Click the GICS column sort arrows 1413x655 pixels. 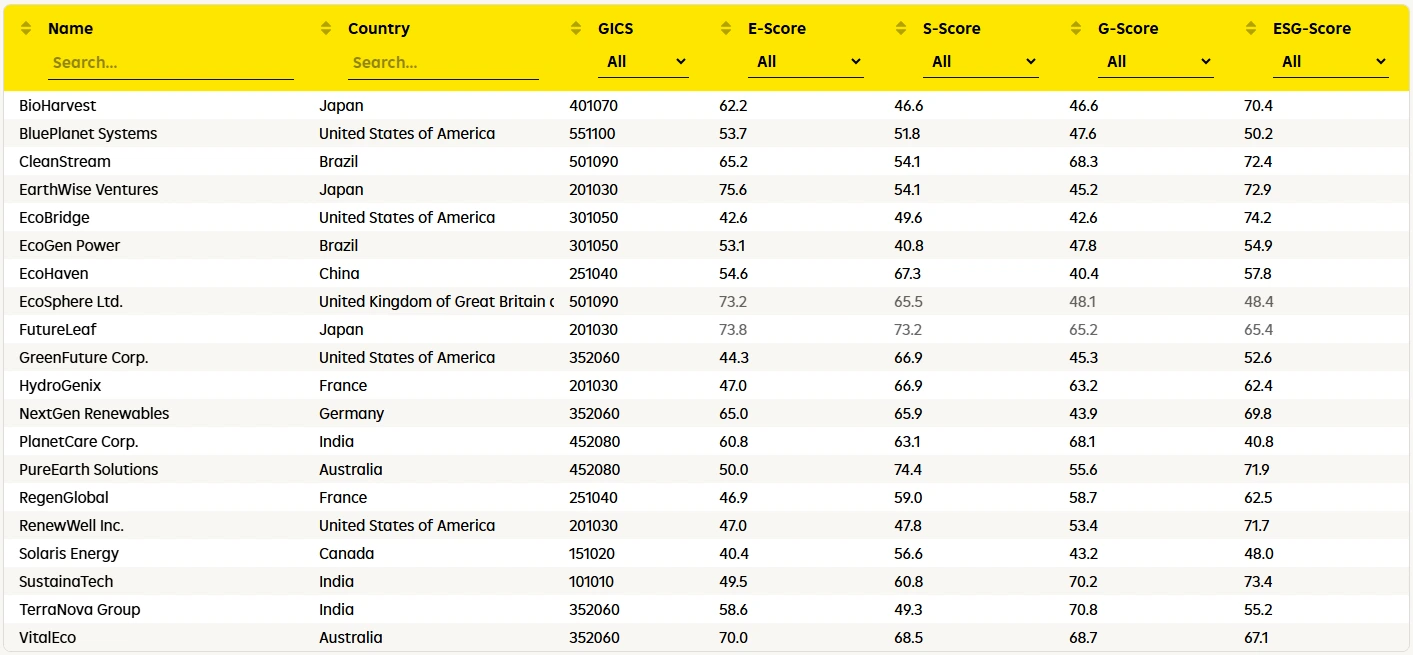[576, 29]
